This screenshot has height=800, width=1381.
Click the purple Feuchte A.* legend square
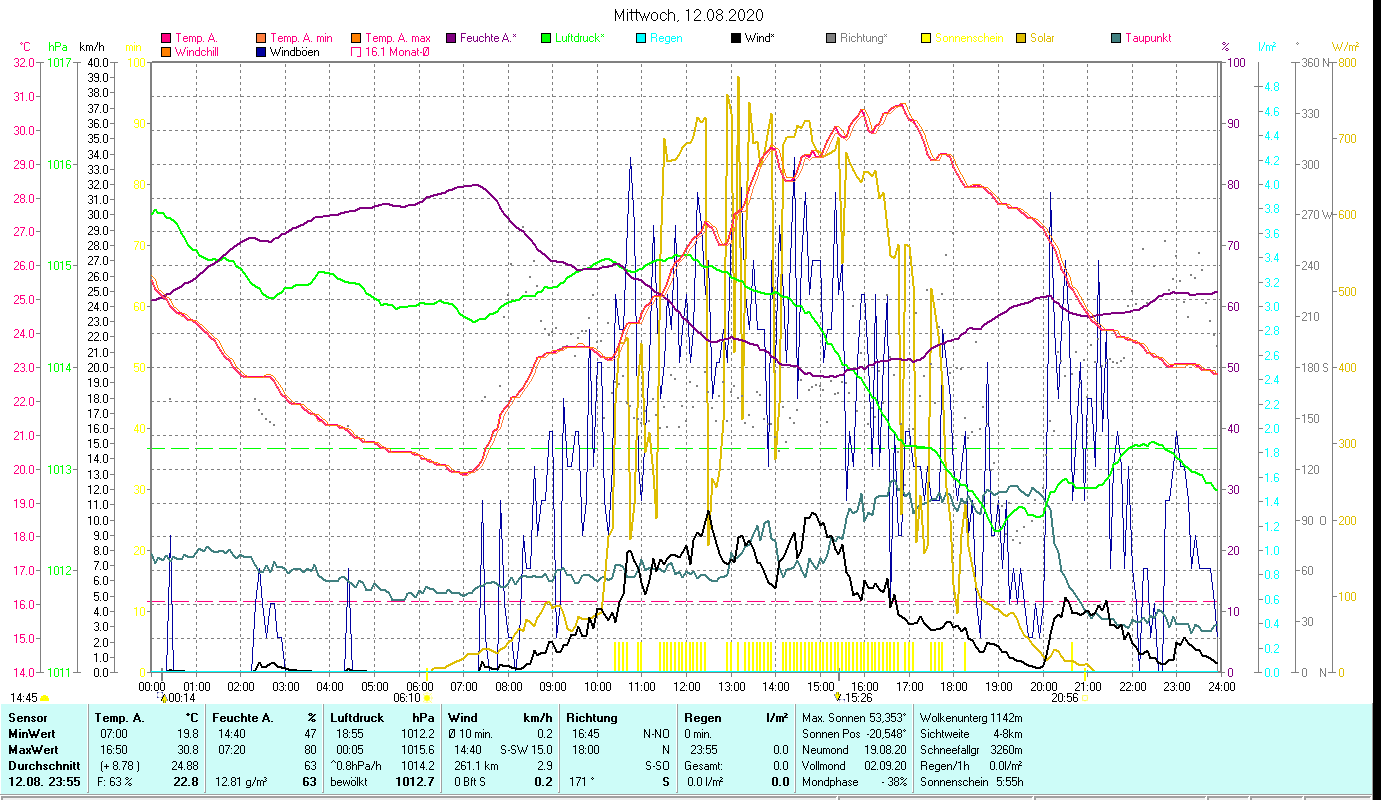point(450,38)
